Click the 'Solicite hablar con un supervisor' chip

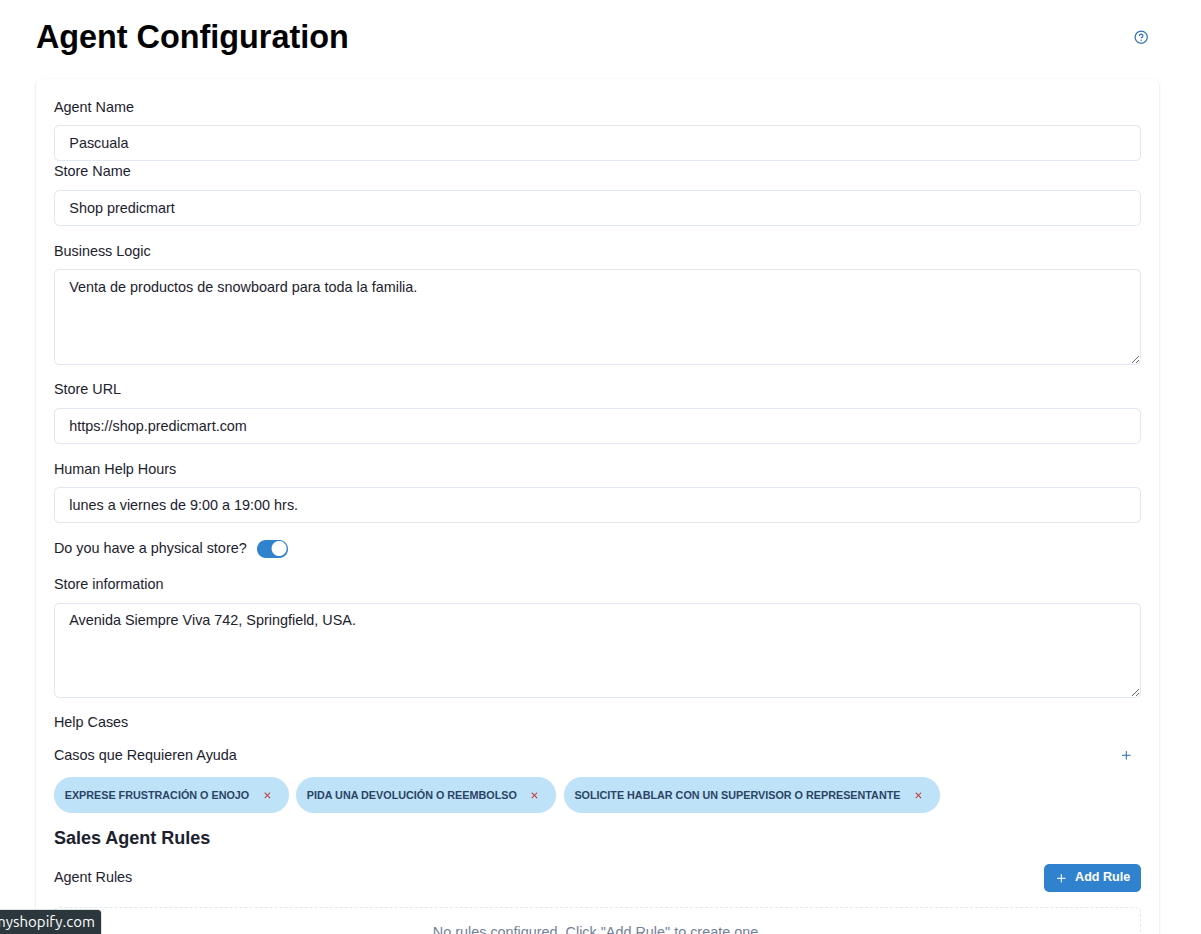736,796
